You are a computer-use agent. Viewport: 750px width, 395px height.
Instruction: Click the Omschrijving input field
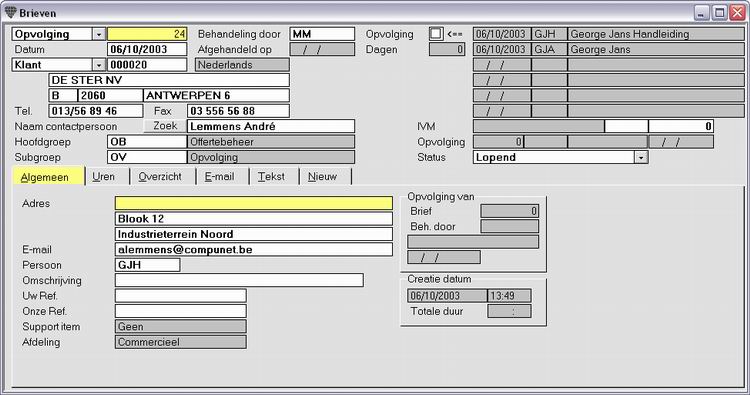[239, 280]
